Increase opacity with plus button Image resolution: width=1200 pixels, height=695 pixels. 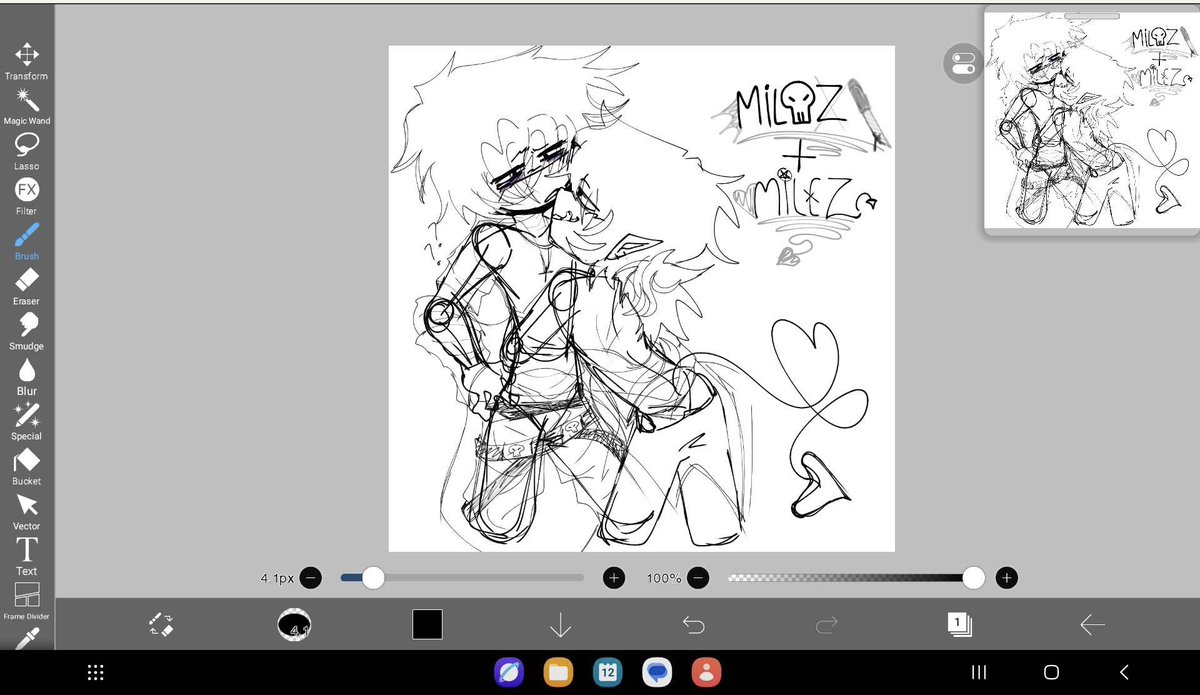(x=1007, y=577)
